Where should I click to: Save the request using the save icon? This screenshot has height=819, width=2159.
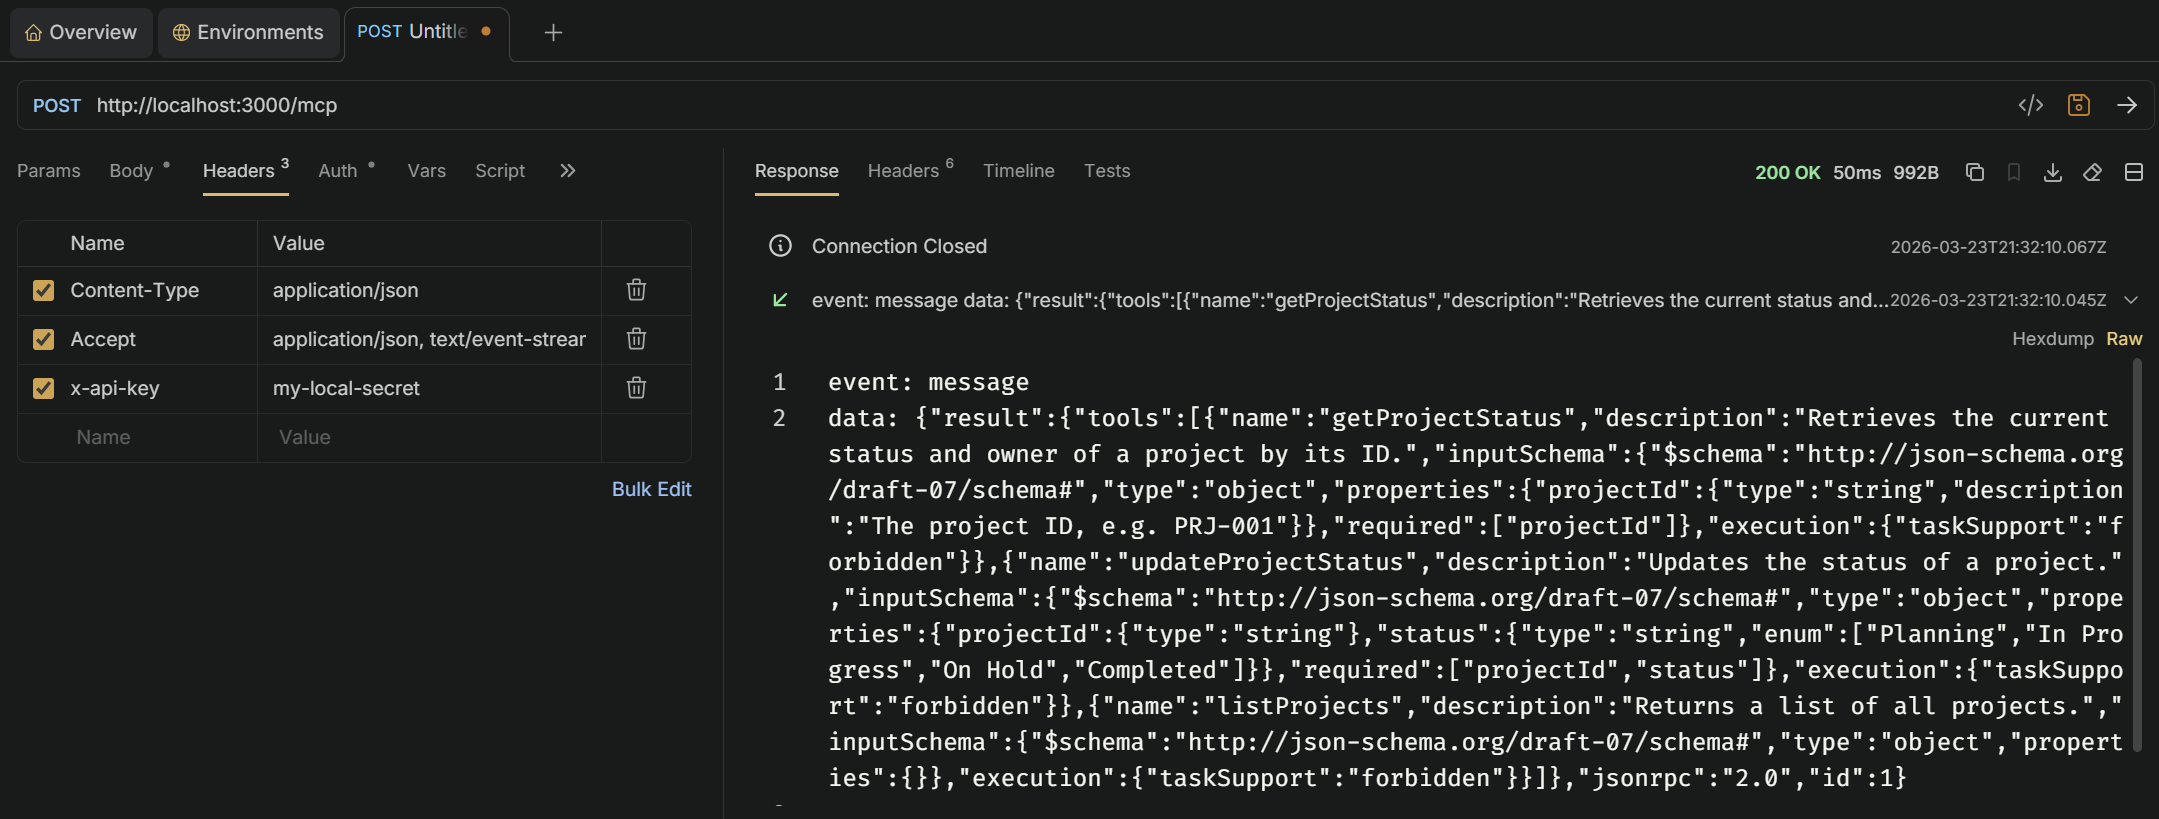click(2078, 105)
